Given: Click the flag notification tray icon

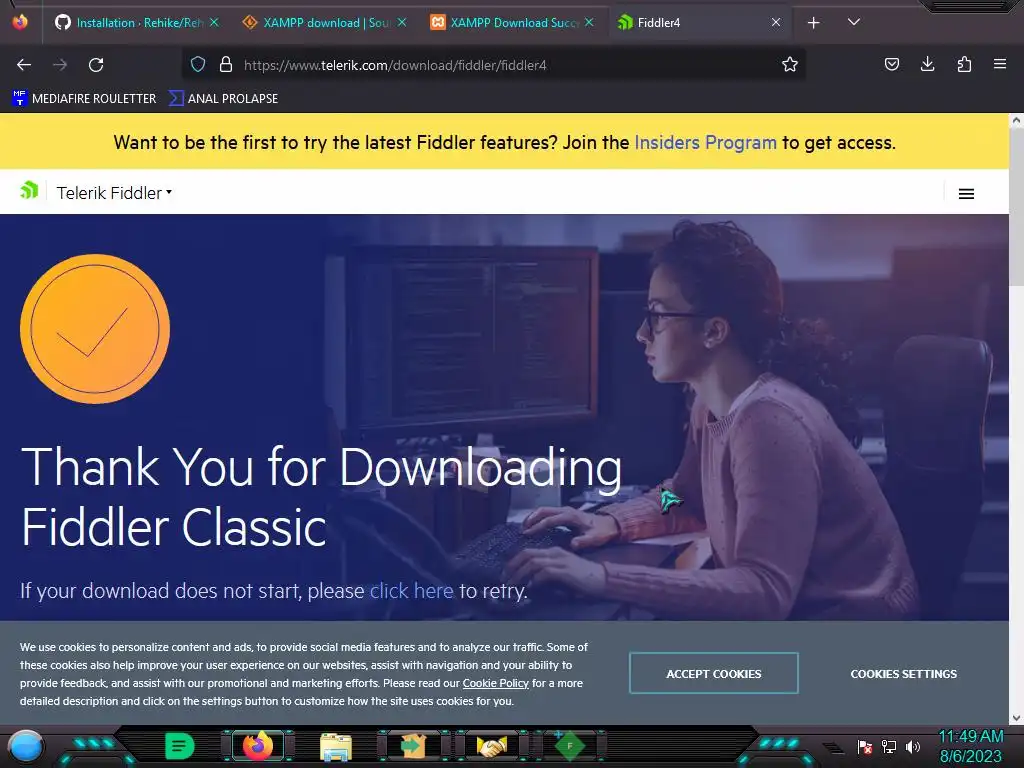Looking at the screenshot, I should pos(865,746).
